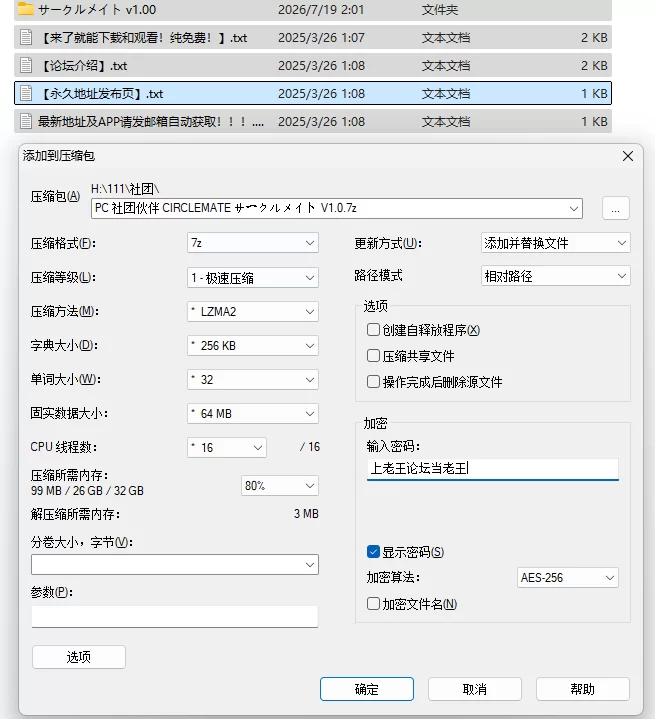Screen dimensions: 655x719
Task: Enable 加密文件名 checkbox
Action: tap(373, 603)
